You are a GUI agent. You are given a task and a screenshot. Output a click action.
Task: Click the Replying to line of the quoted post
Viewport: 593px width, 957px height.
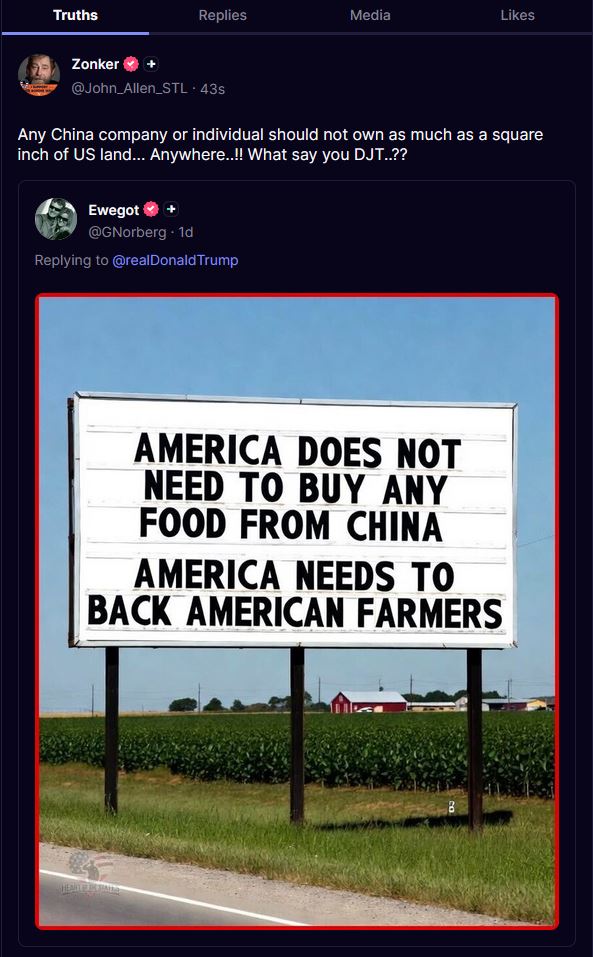[x=137, y=260]
